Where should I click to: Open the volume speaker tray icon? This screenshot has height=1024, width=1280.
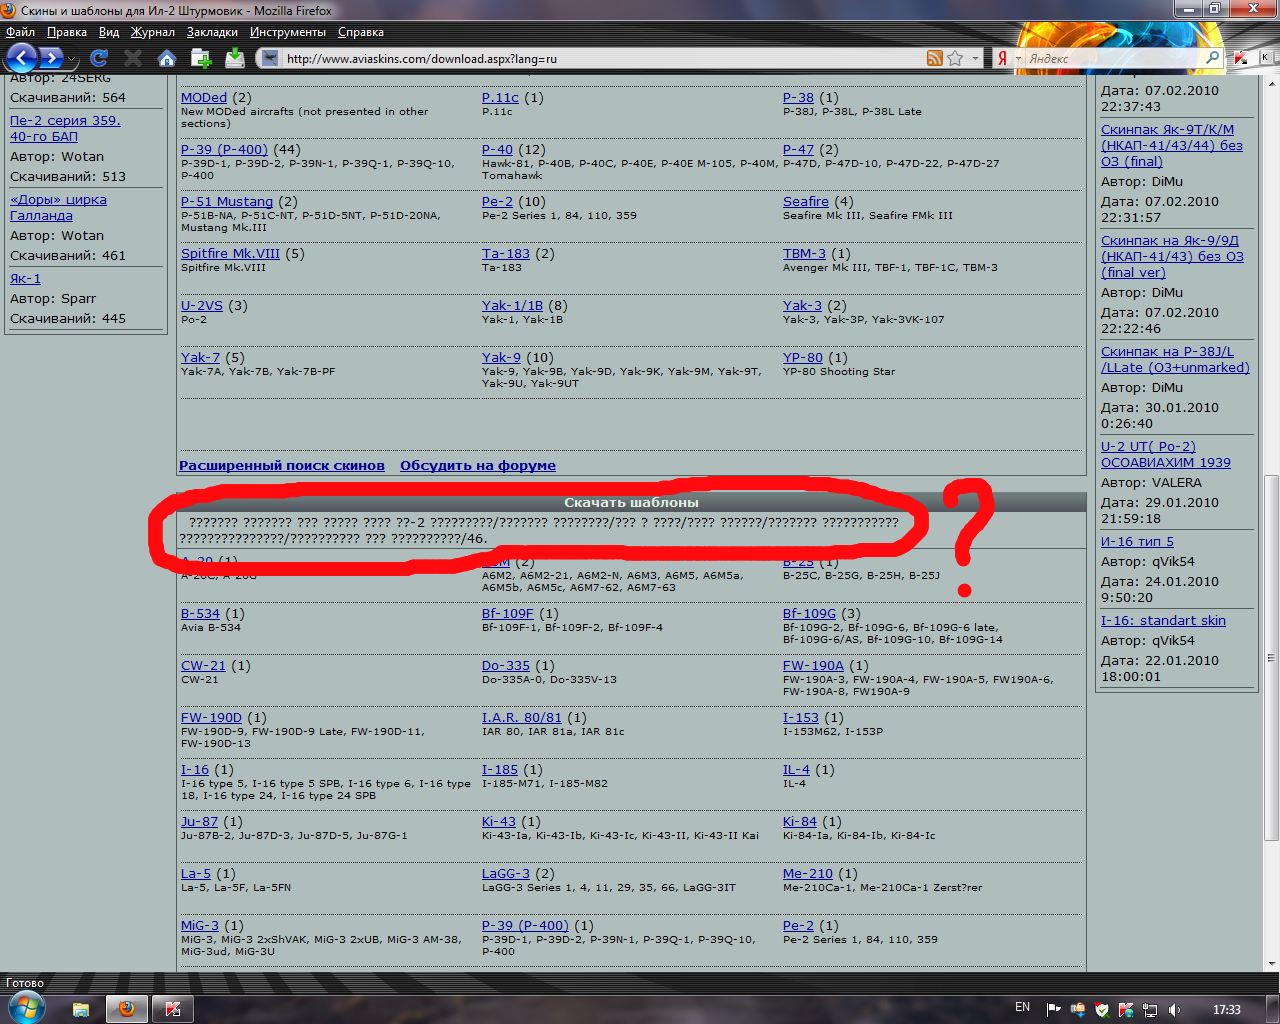pos(1175,1009)
